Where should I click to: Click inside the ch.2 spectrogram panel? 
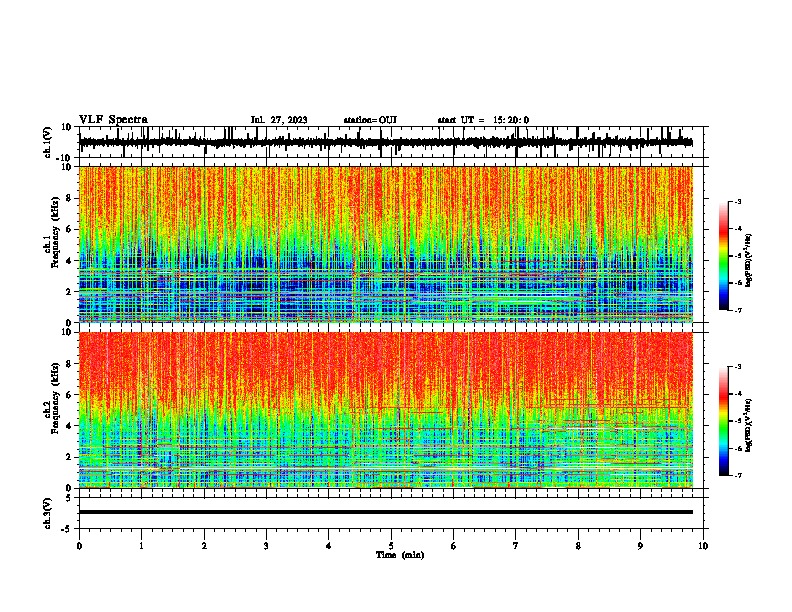385,410
